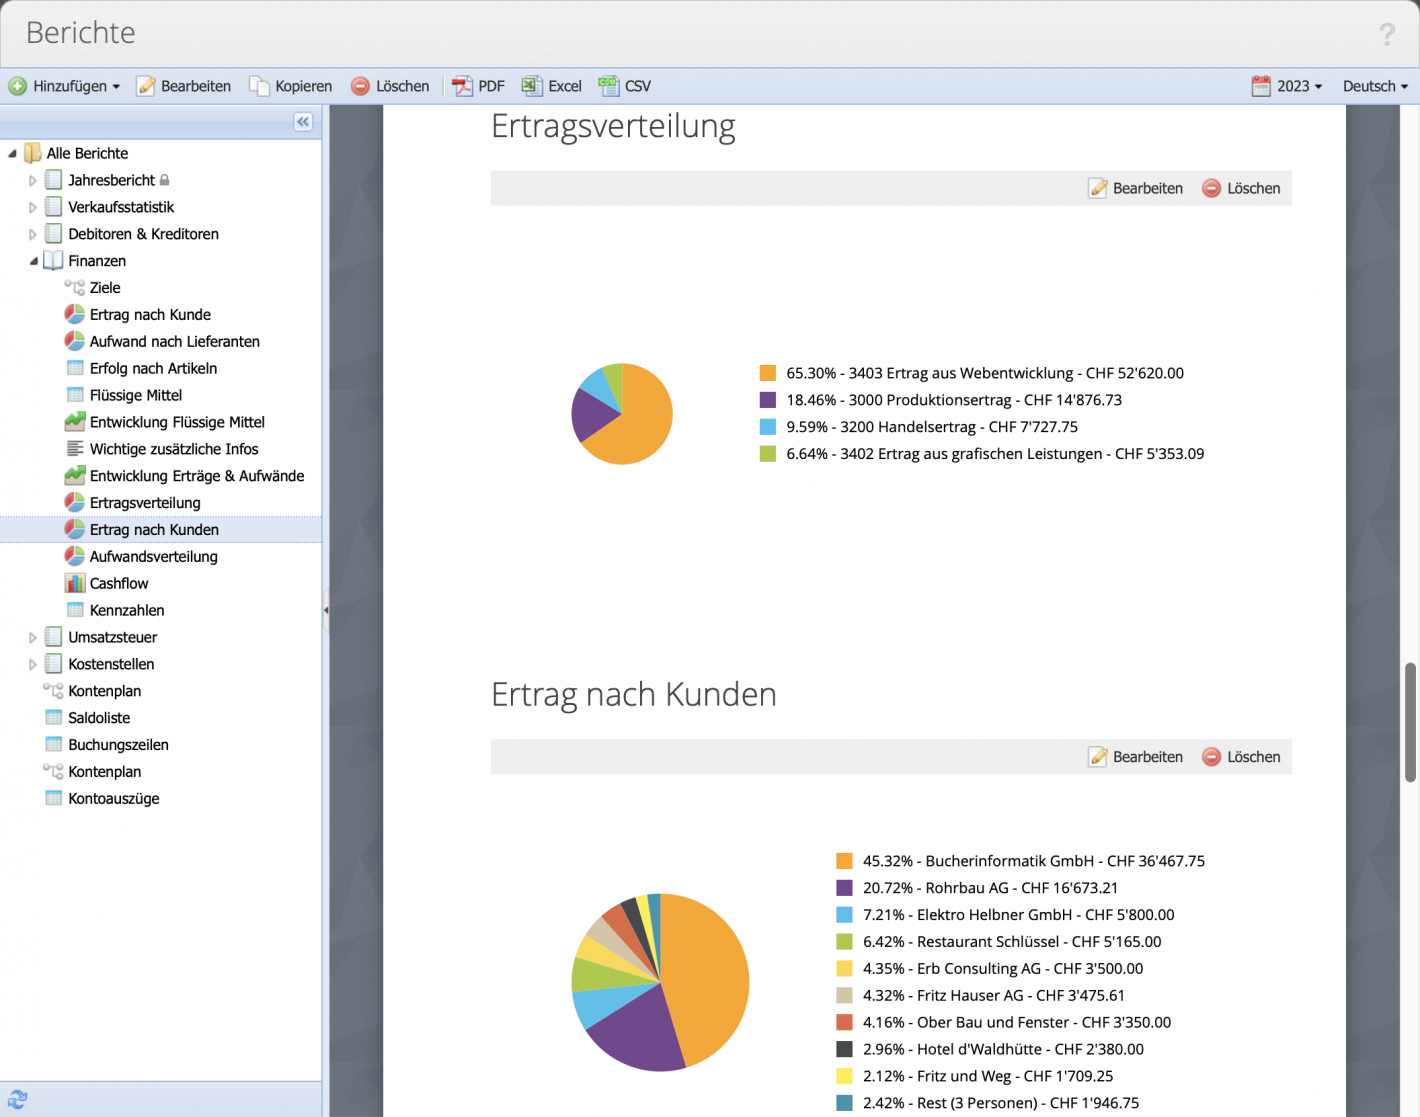This screenshot has height=1117, width=1420.
Task: Expand the Umsatzsteuer tree node
Action: [x=32, y=637]
